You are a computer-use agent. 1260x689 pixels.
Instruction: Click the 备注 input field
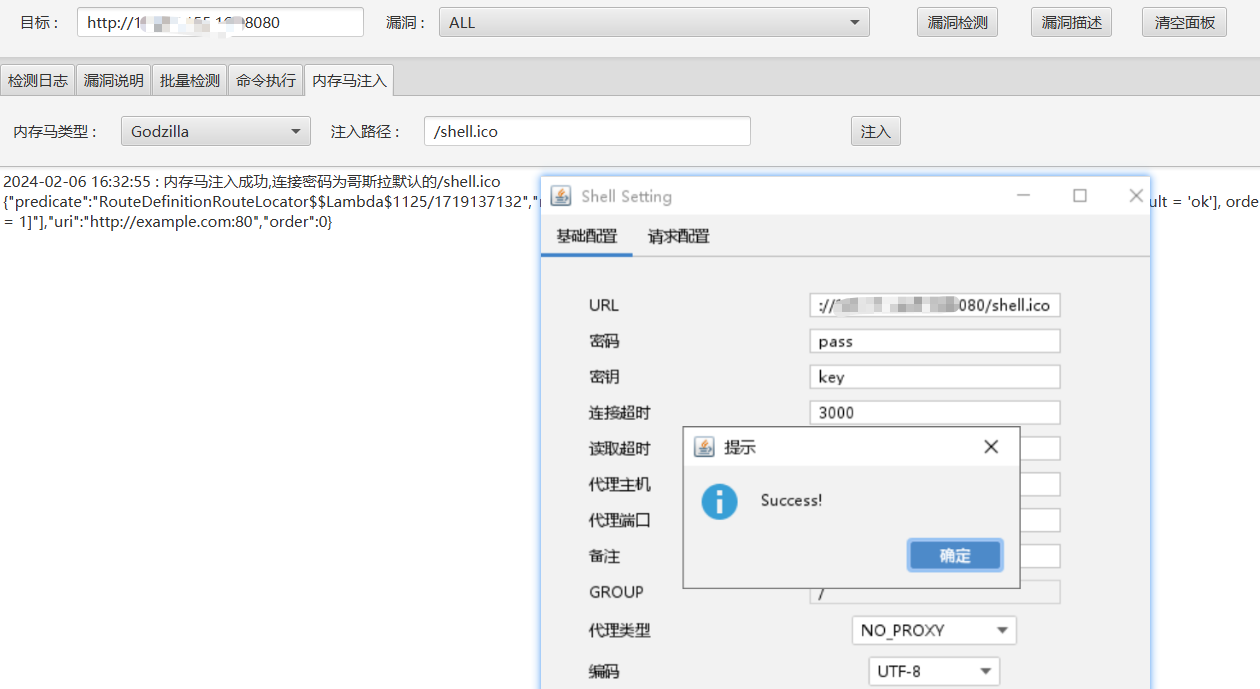[1040, 556]
